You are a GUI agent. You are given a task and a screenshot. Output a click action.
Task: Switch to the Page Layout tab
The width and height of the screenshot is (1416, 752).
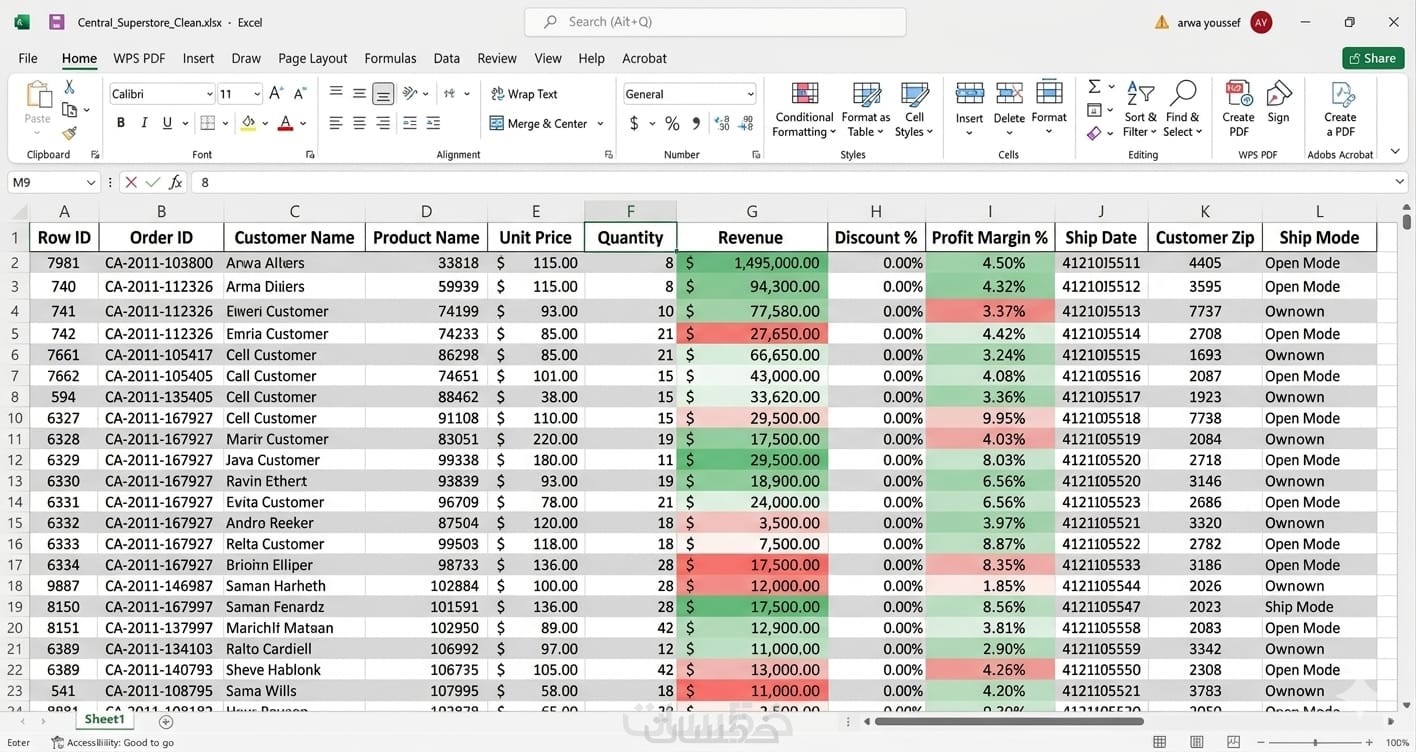click(x=313, y=58)
